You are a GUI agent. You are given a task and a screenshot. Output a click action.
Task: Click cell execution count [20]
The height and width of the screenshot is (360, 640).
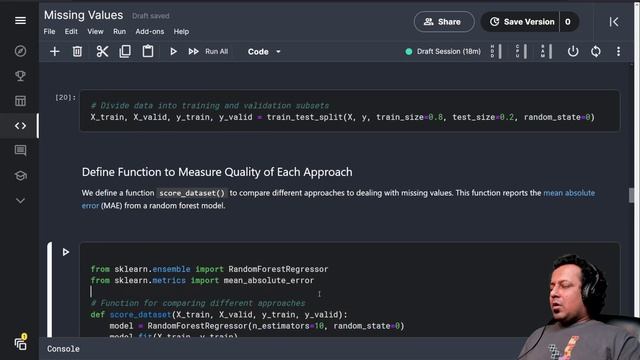pyautogui.click(x=65, y=97)
